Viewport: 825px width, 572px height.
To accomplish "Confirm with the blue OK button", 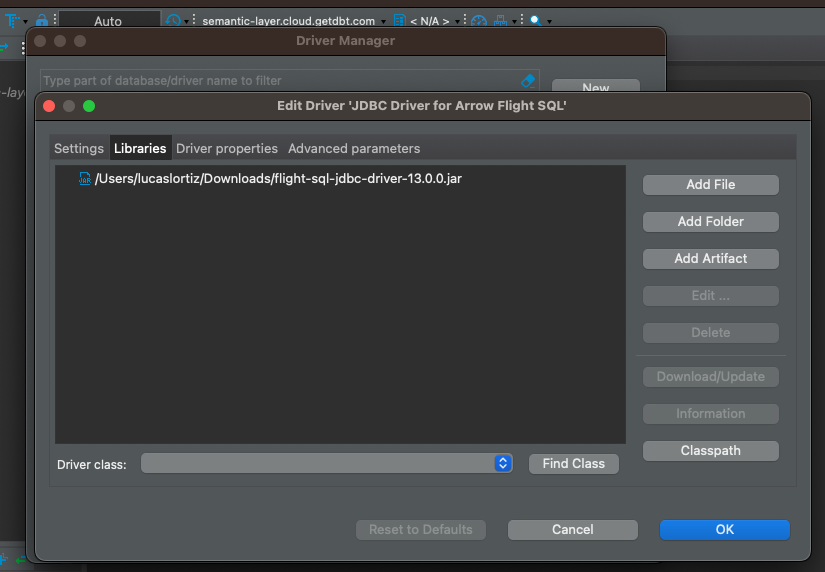I will [x=725, y=529].
